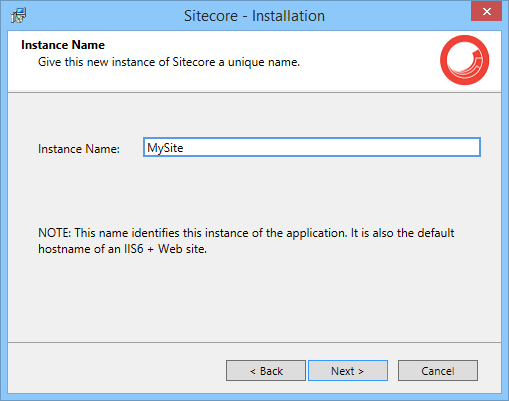Click the bold 'Instance Name' heading
Image resolution: width=509 pixels, height=401 pixels.
63,45
